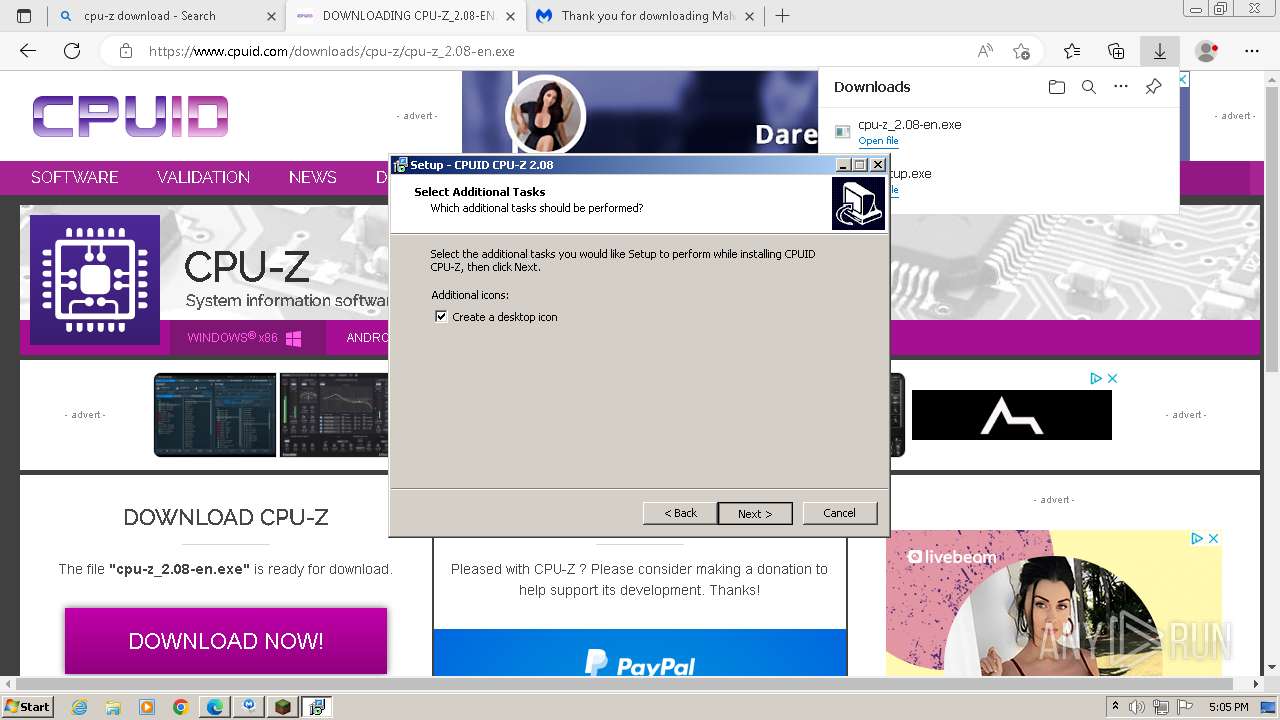This screenshot has height=720, width=1280.
Task: Open NEWS menu on CPUID site
Action: tap(313, 177)
